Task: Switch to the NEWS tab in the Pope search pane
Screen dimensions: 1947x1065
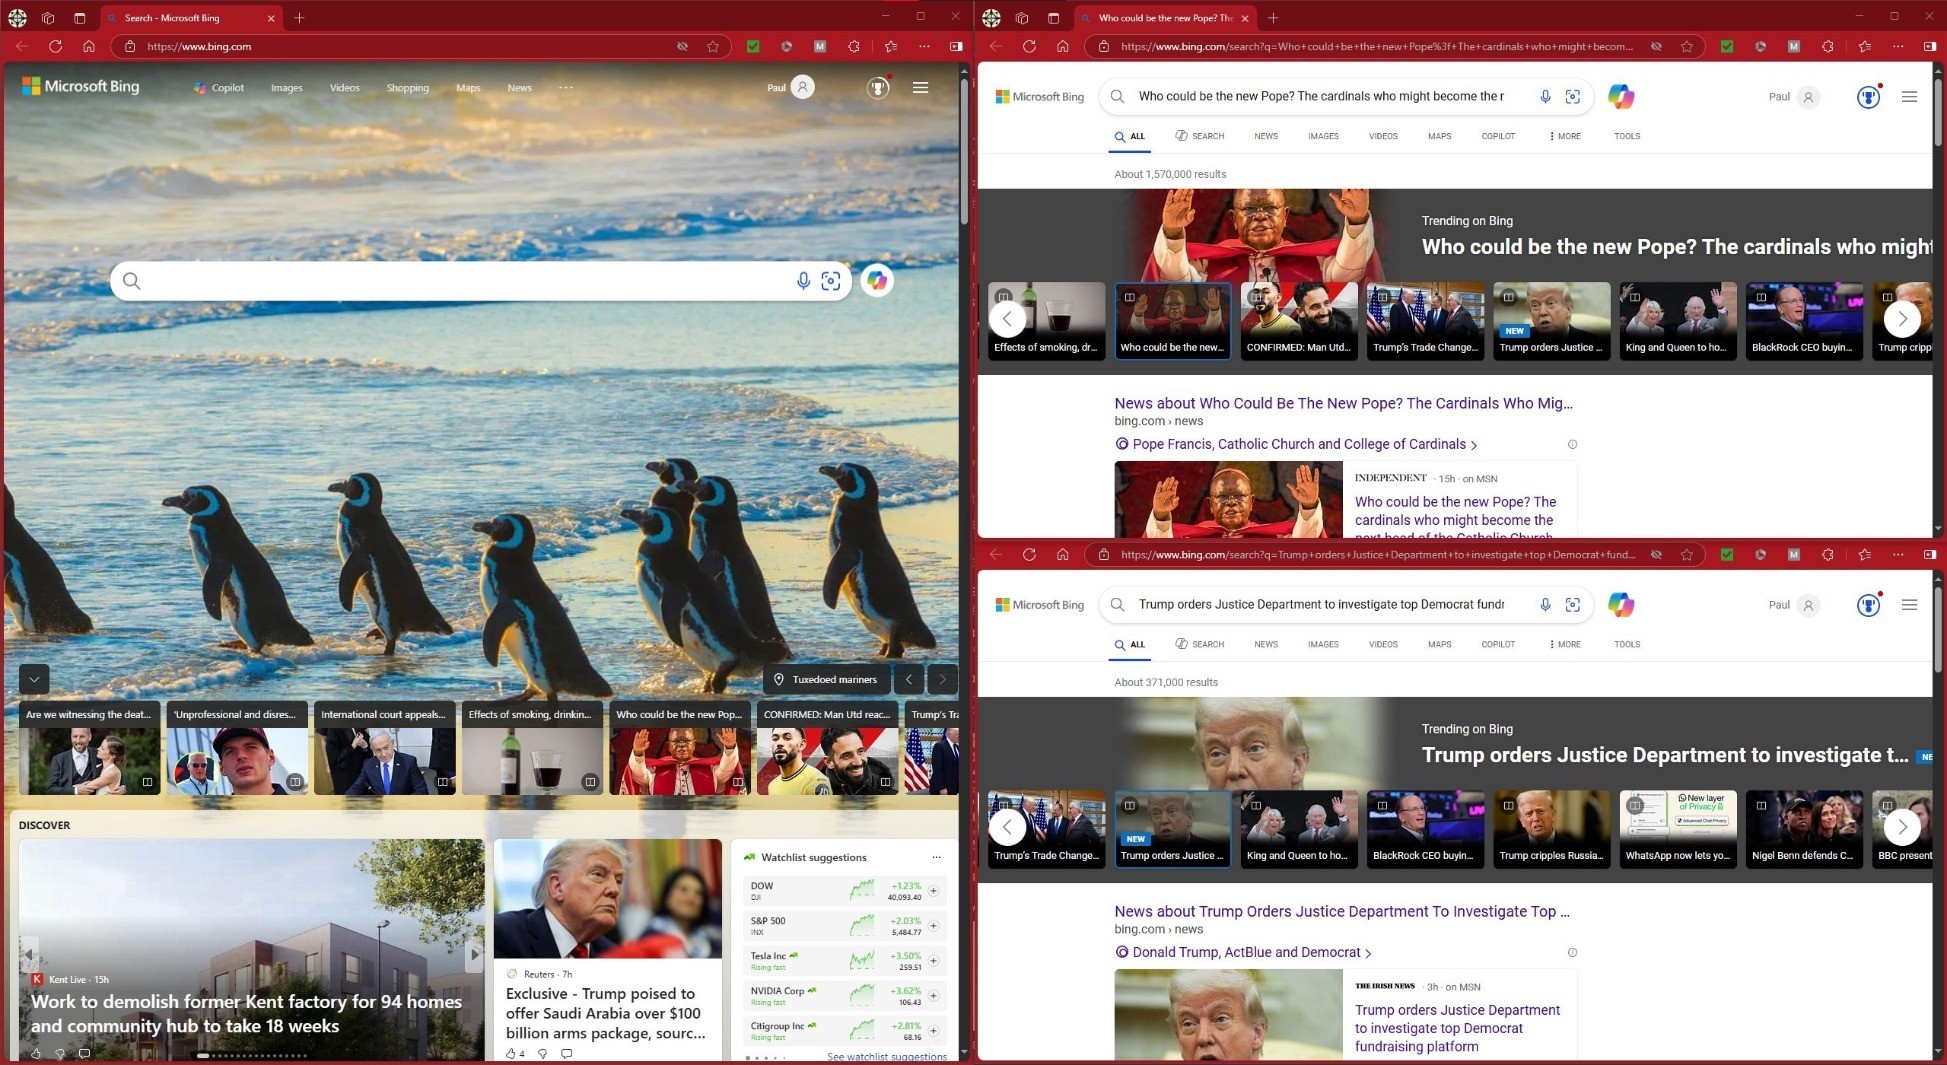Action: pos(1266,136)
